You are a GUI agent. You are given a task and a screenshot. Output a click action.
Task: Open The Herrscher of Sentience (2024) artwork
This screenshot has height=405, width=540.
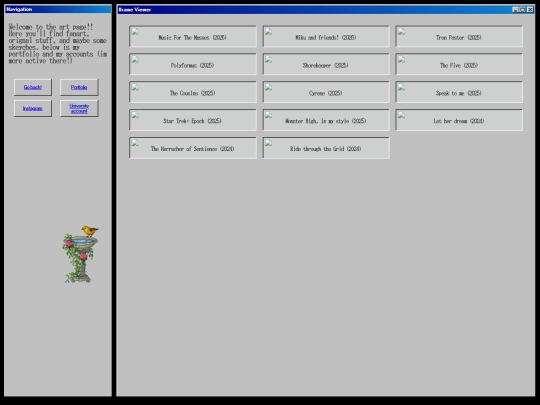point(193,148)
